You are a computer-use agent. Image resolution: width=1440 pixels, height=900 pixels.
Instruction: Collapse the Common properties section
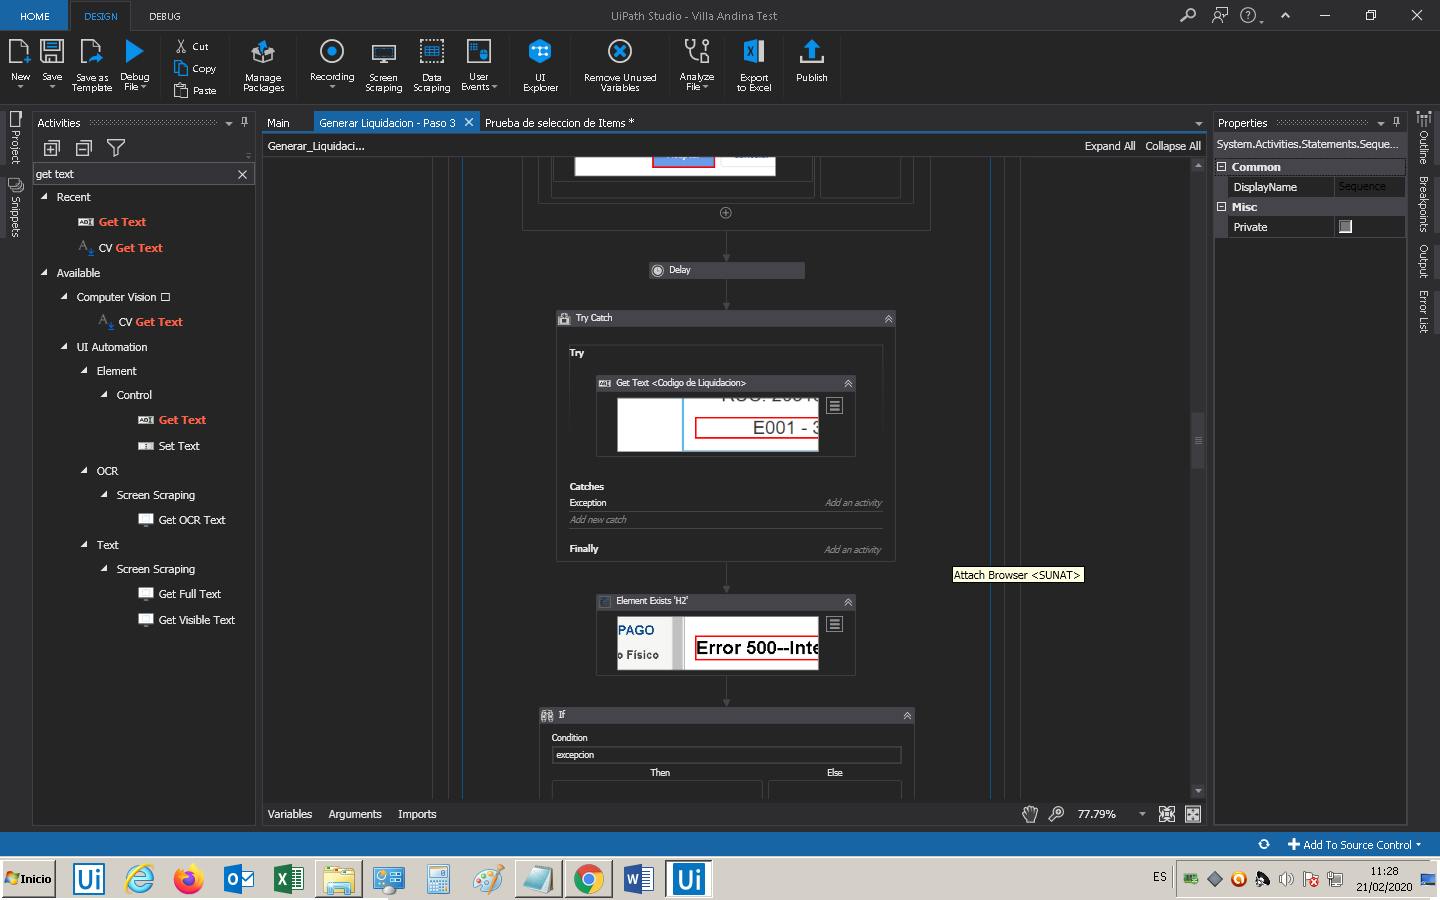tap(1221, 167)
